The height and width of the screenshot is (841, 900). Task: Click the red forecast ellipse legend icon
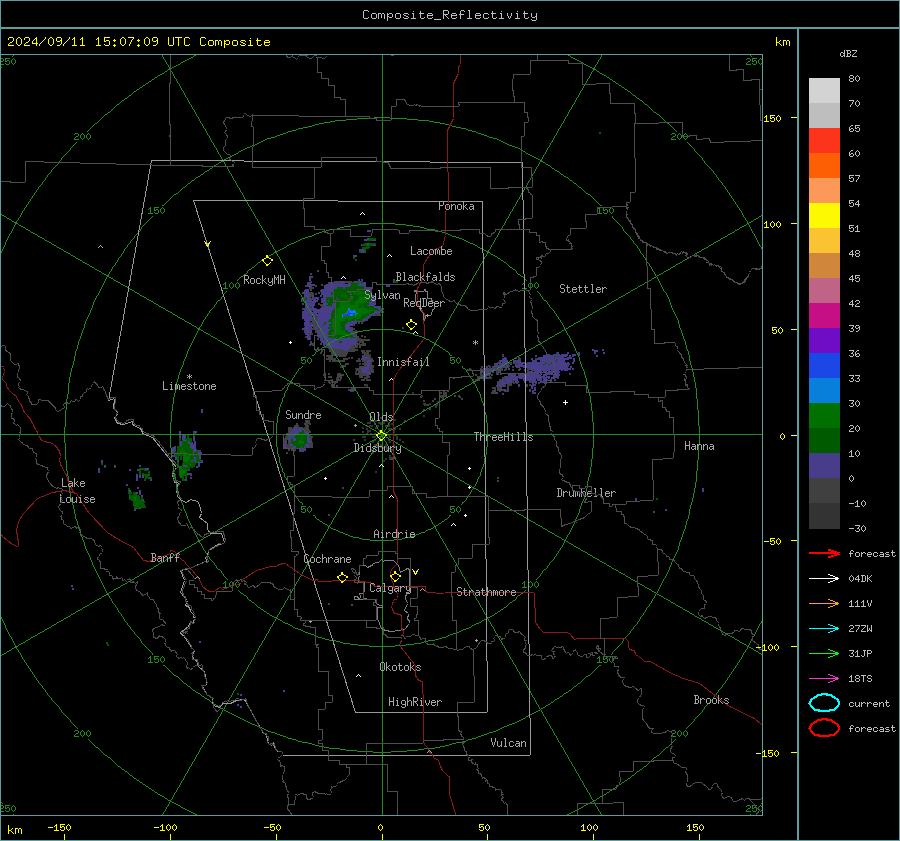point(824,728)
